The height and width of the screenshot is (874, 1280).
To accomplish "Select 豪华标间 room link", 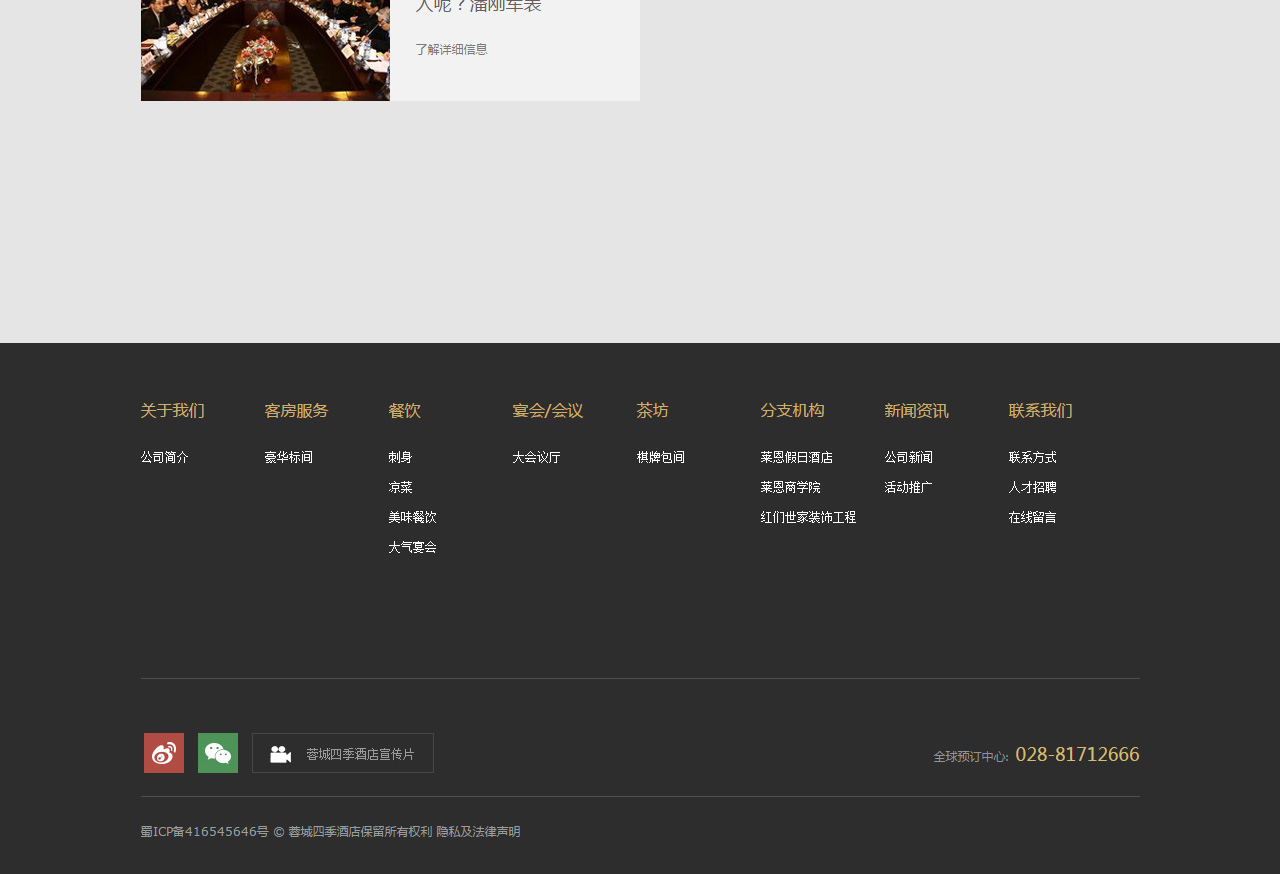I will click(x=288, y=457).
